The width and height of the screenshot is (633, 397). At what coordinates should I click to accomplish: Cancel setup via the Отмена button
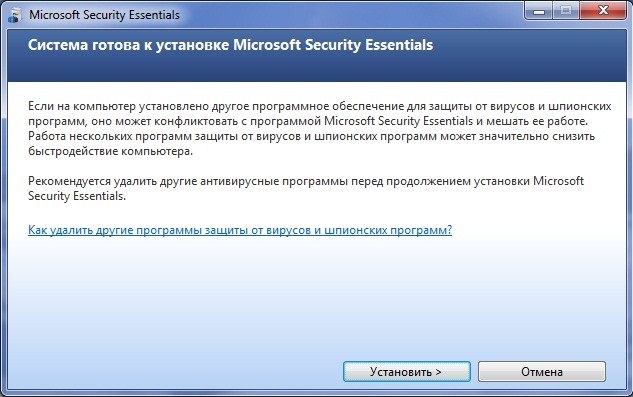coord(542,372)
